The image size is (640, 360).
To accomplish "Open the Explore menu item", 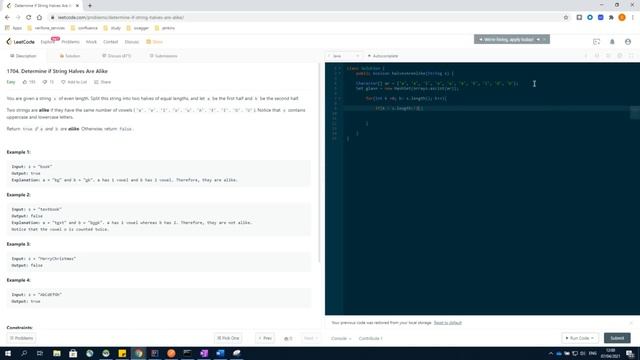I will tap(47, 42).
